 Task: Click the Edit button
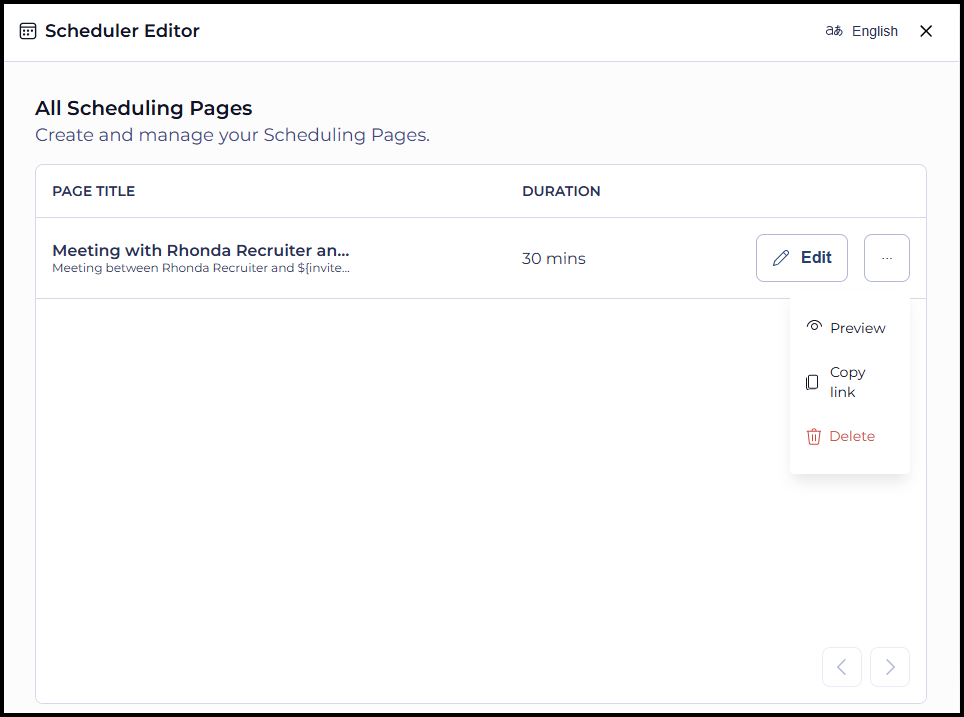click(801, 257)
